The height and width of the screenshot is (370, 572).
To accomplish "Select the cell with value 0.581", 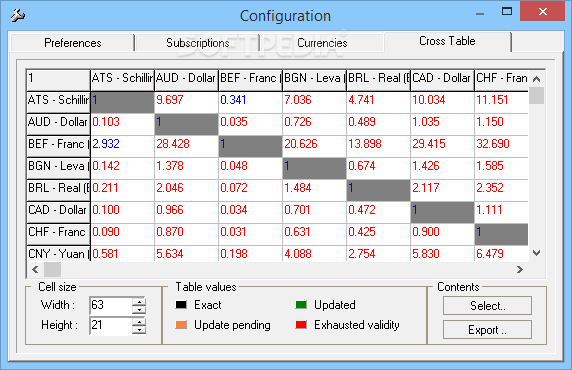I will [x=122, y=254].
